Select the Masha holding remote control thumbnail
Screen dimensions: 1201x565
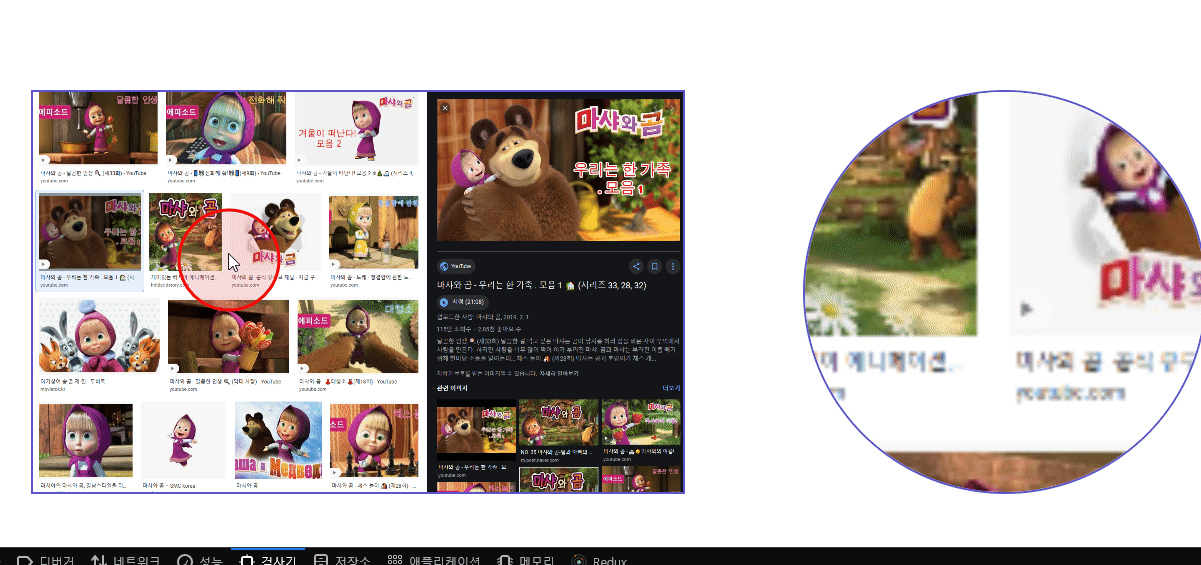click(225, 128)
